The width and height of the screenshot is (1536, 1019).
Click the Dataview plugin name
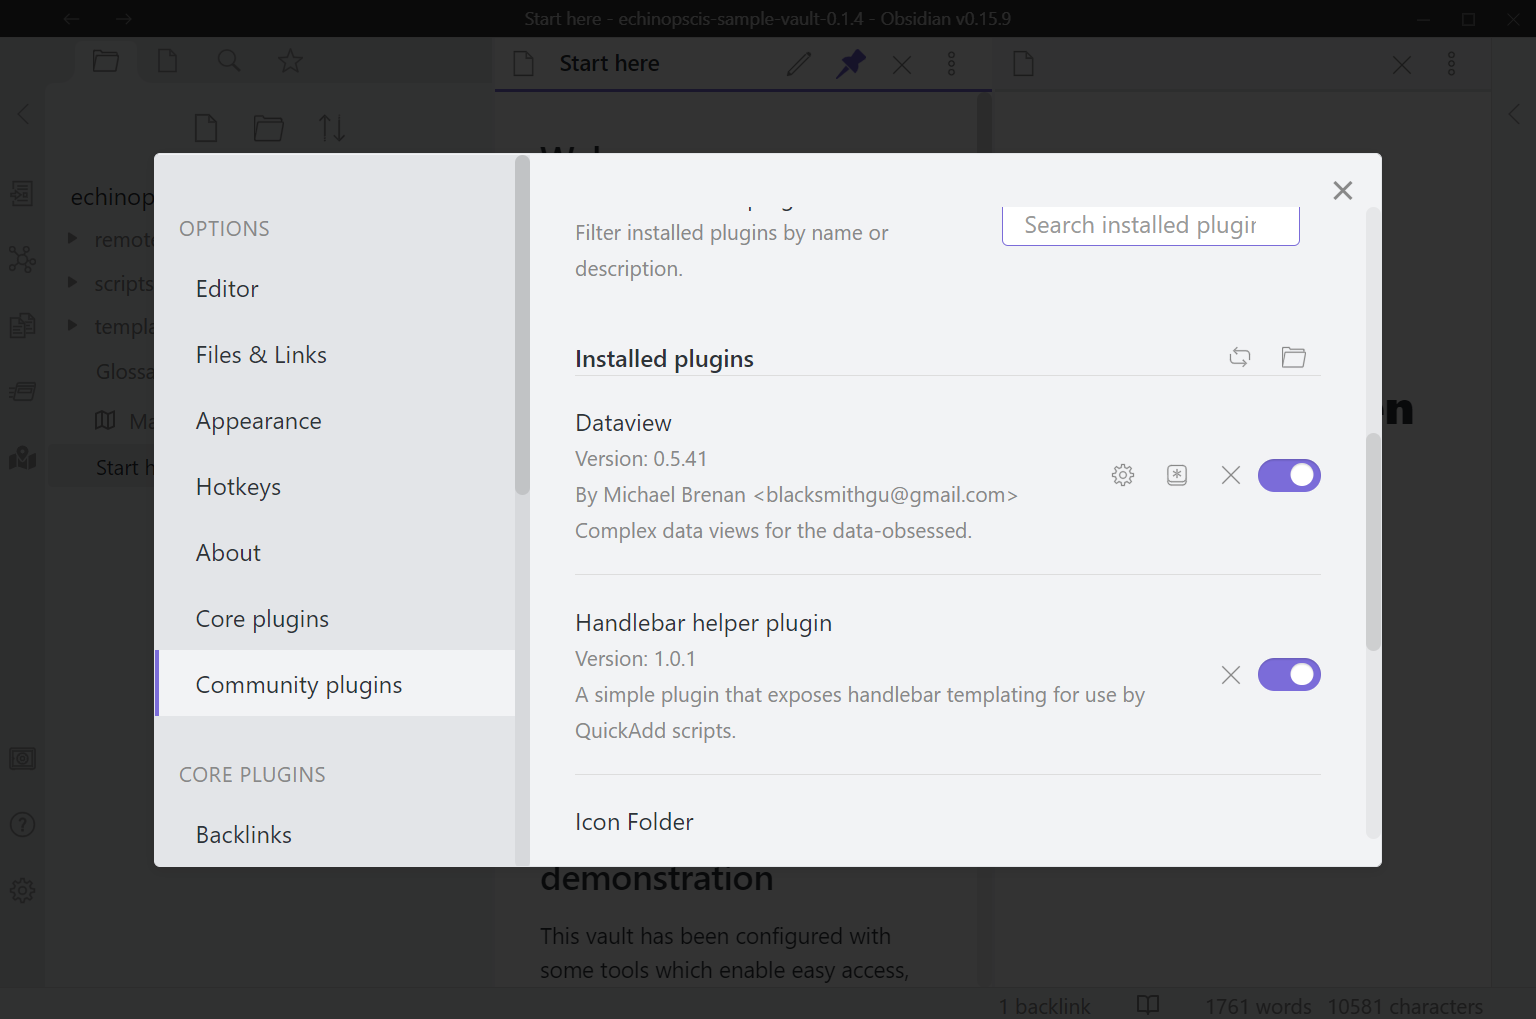click(623, 423)
